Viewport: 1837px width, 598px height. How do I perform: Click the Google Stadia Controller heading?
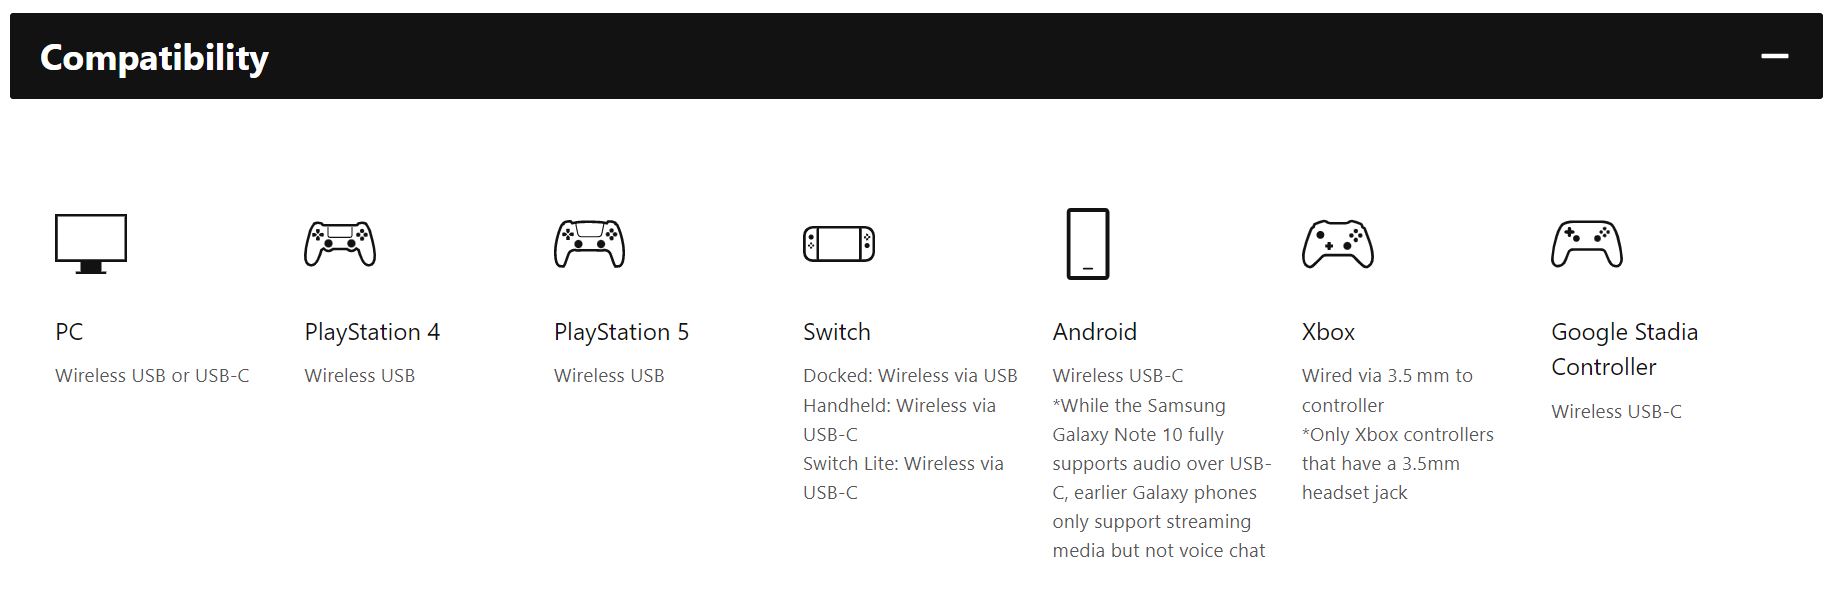[x=1624, y=349]
